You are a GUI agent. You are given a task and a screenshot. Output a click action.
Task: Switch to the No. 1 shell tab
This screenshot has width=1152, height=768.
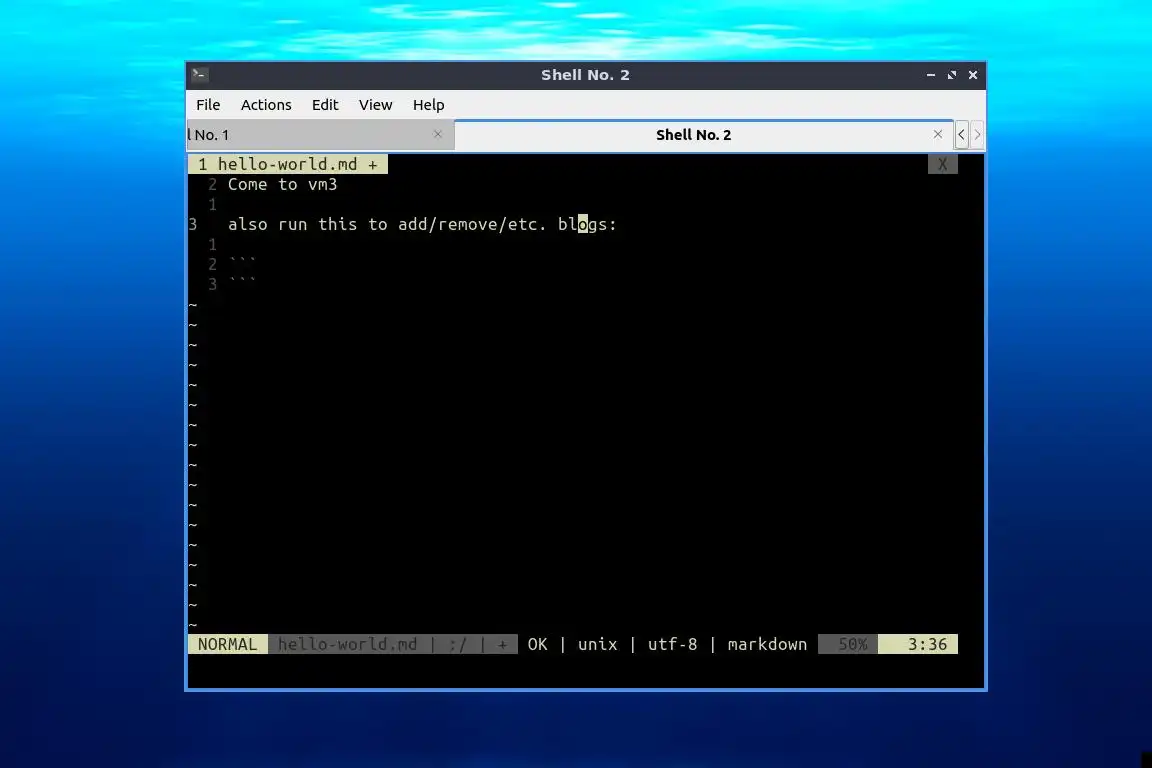[320, 134]
